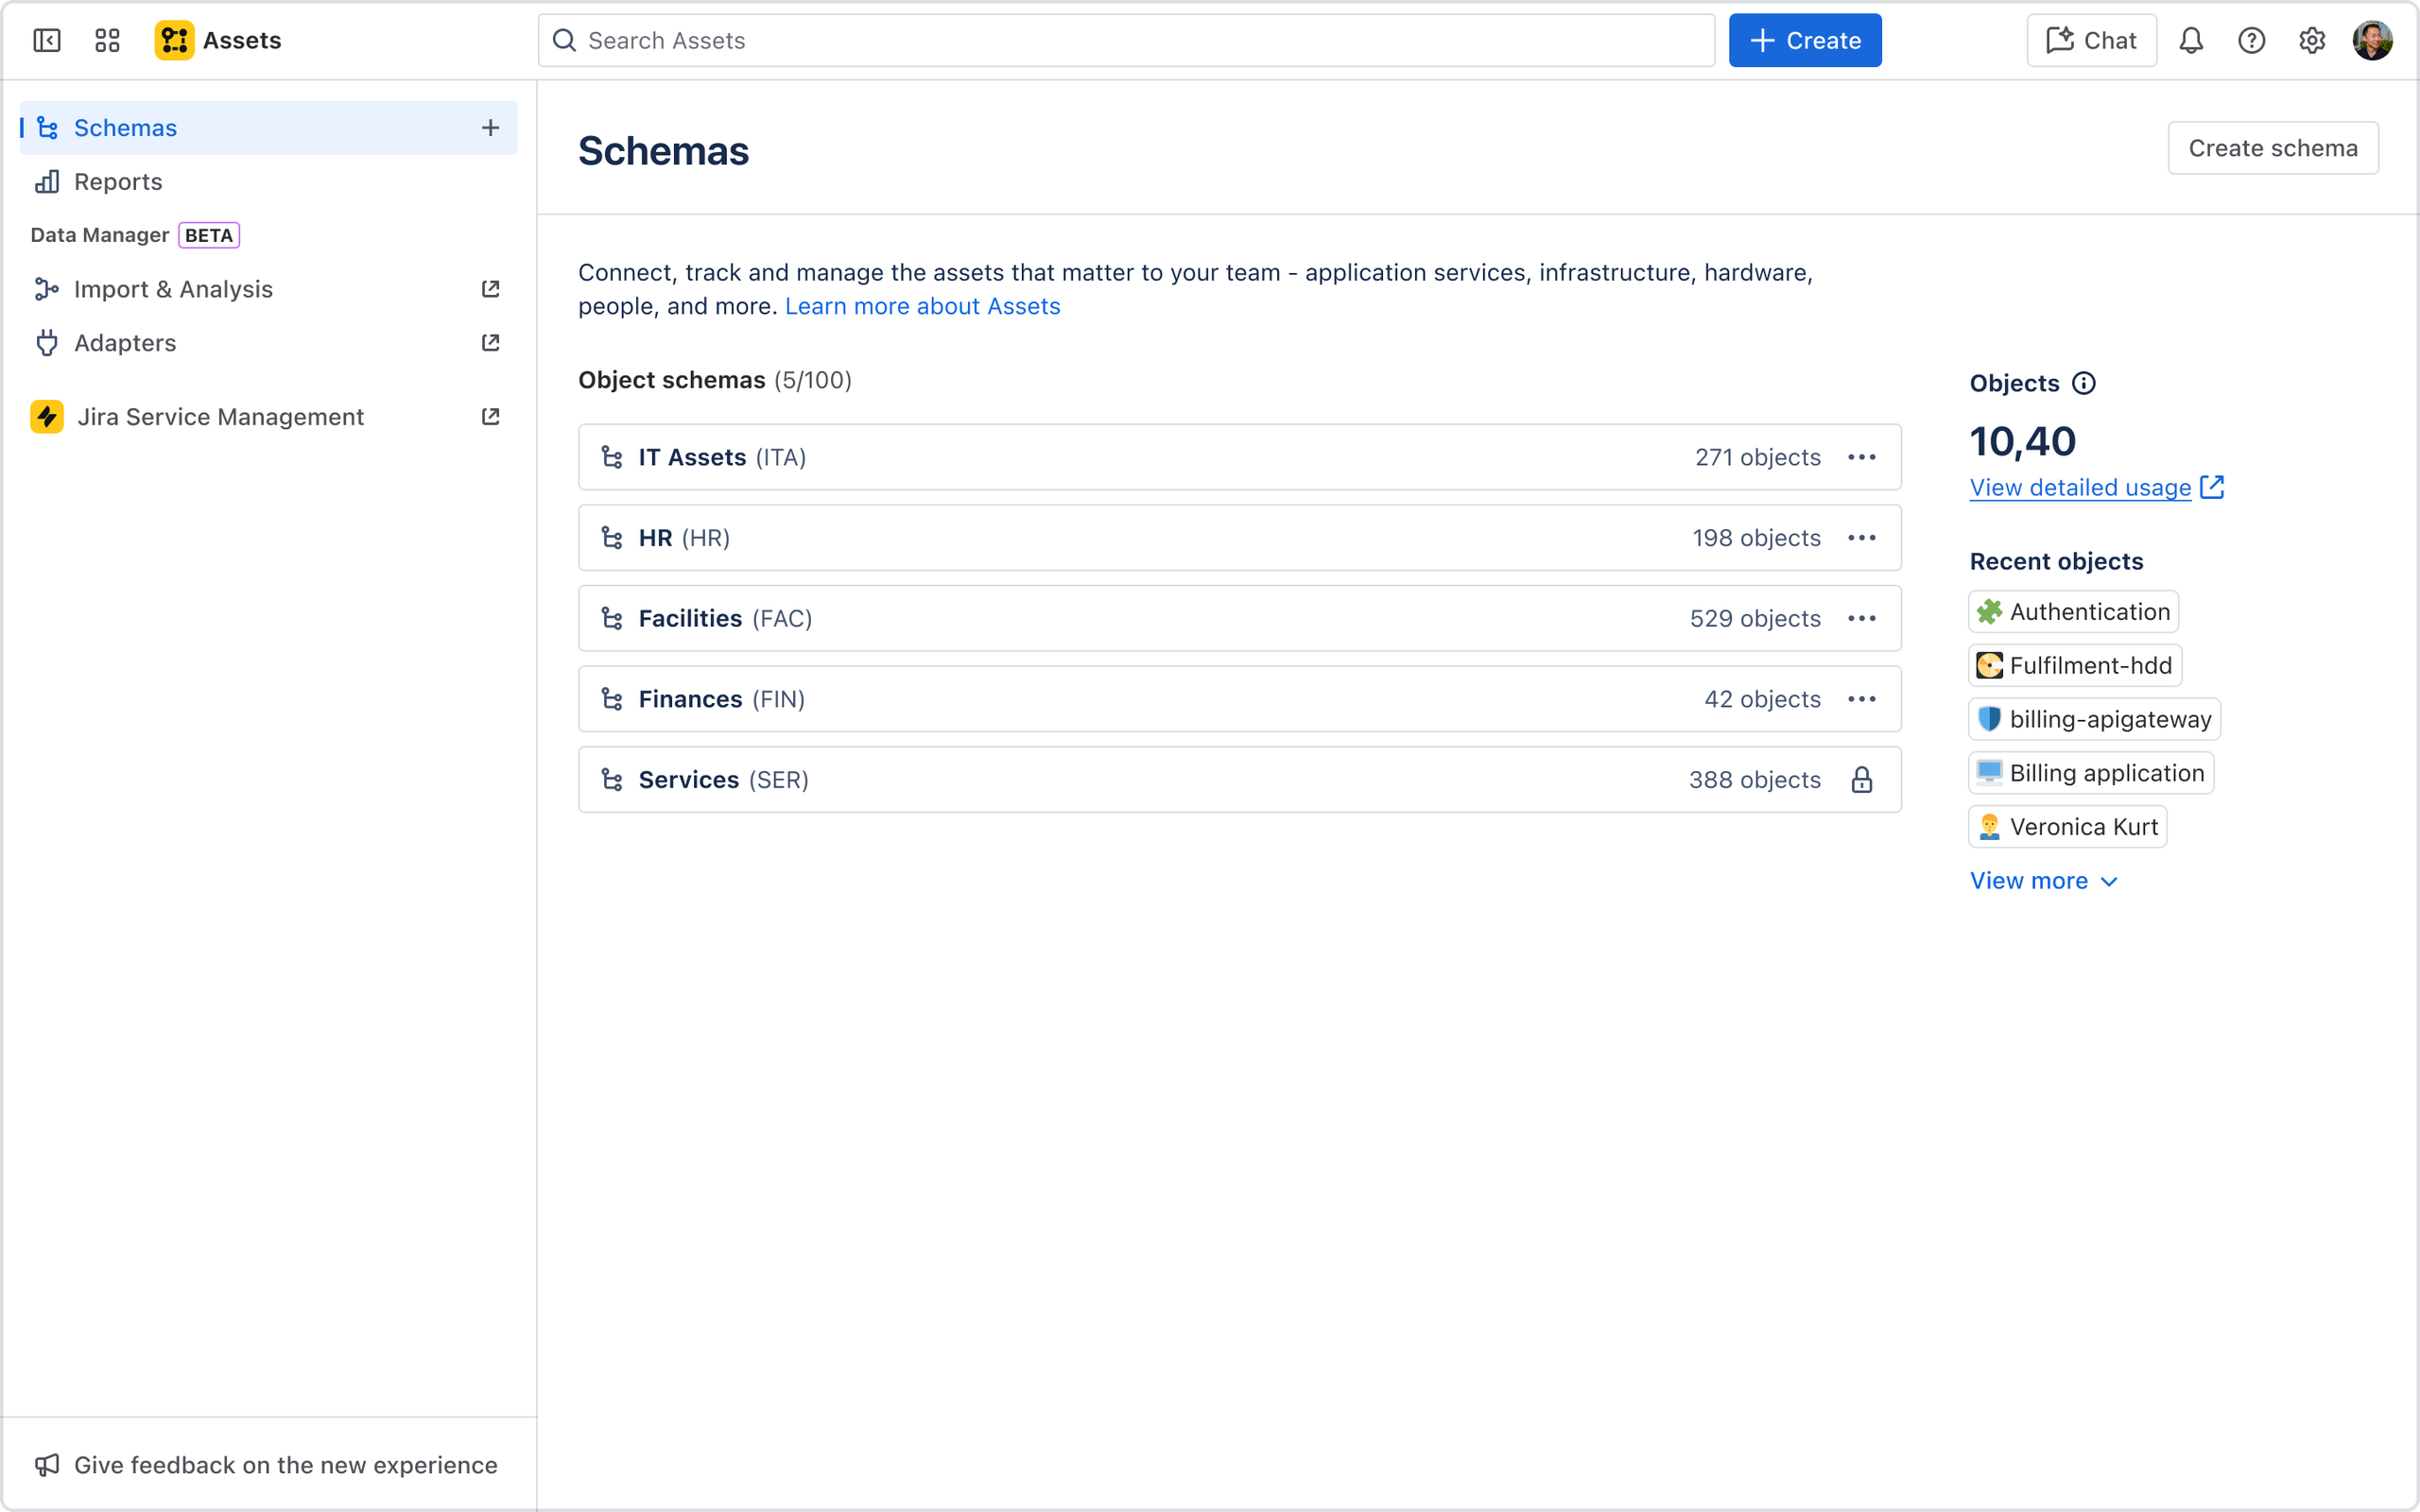This screenshot has height=1512, width=2420.
Task: Open the user profile avatar
Action: click(2372, 40)
